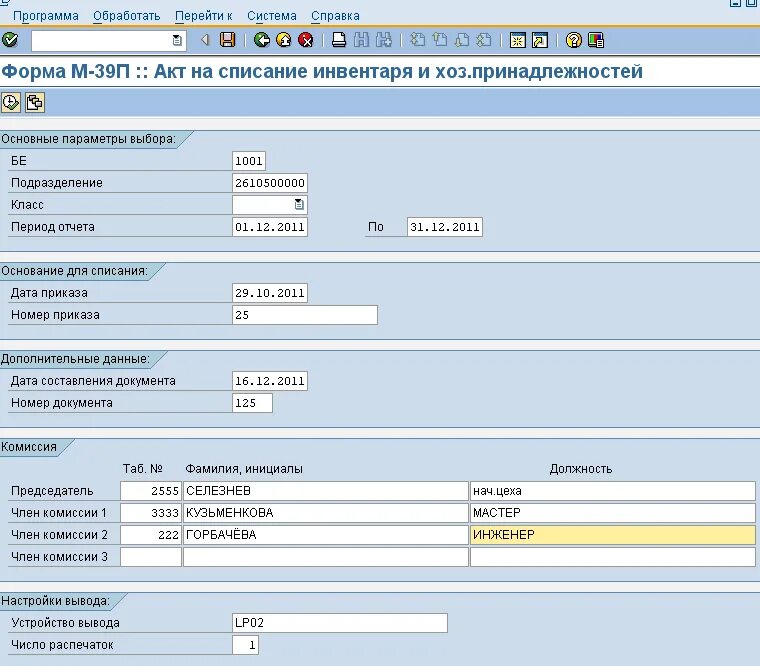Click the yellow Help question mark icon

(573, 40)
